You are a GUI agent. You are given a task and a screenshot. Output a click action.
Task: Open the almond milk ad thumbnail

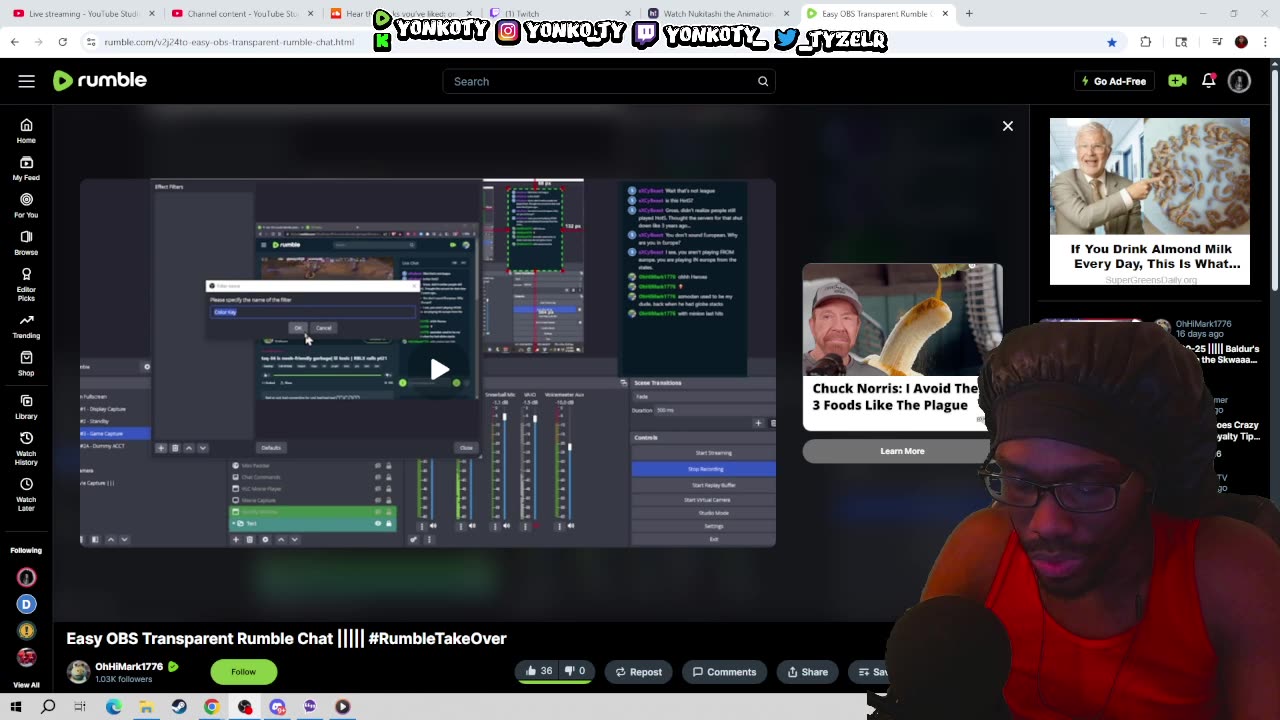point(1150,178)
